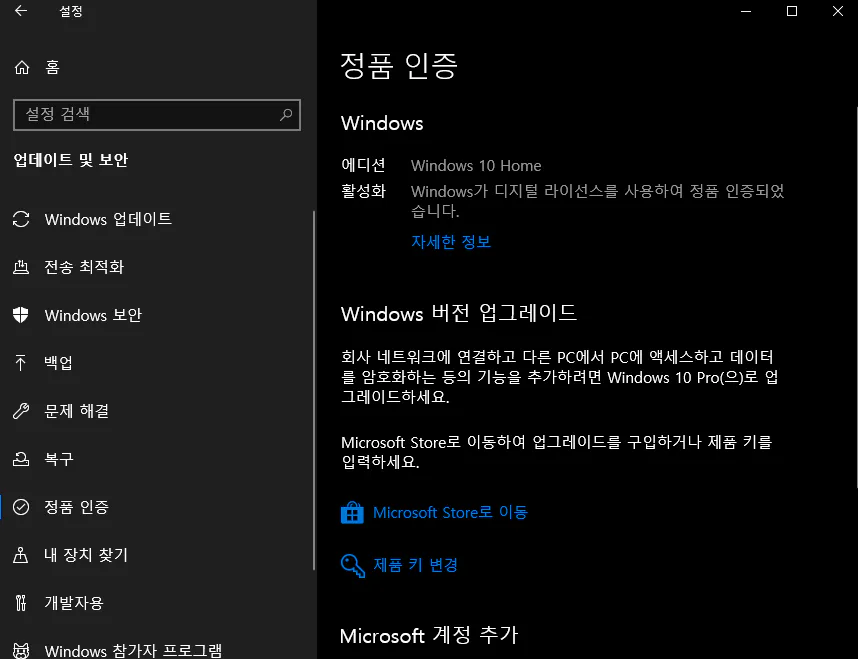The width and height of the screenshot is (858, 659).
Task: Click the 정품 인증 checkmark circle icon
Action: coord(21,507)
